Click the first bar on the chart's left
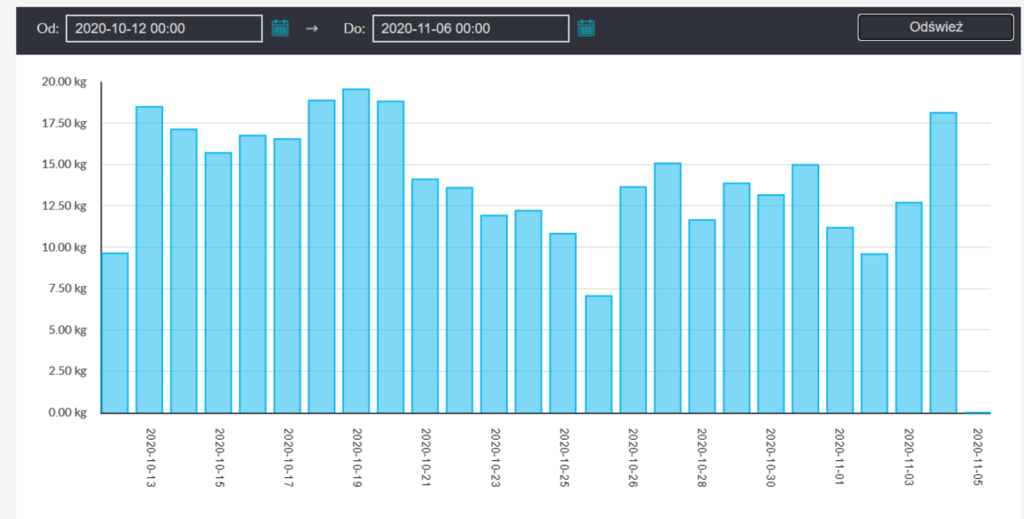 tap(115, 332)
